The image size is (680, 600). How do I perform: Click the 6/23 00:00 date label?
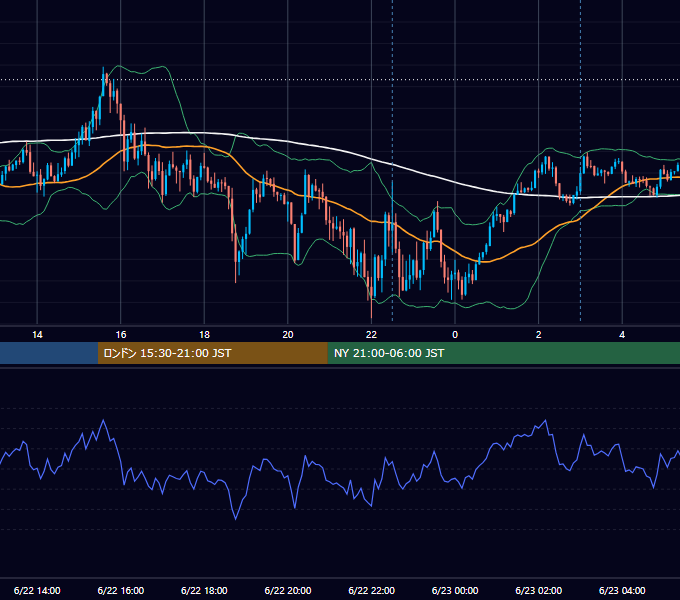pyautogui.click(x=455, y=590)
